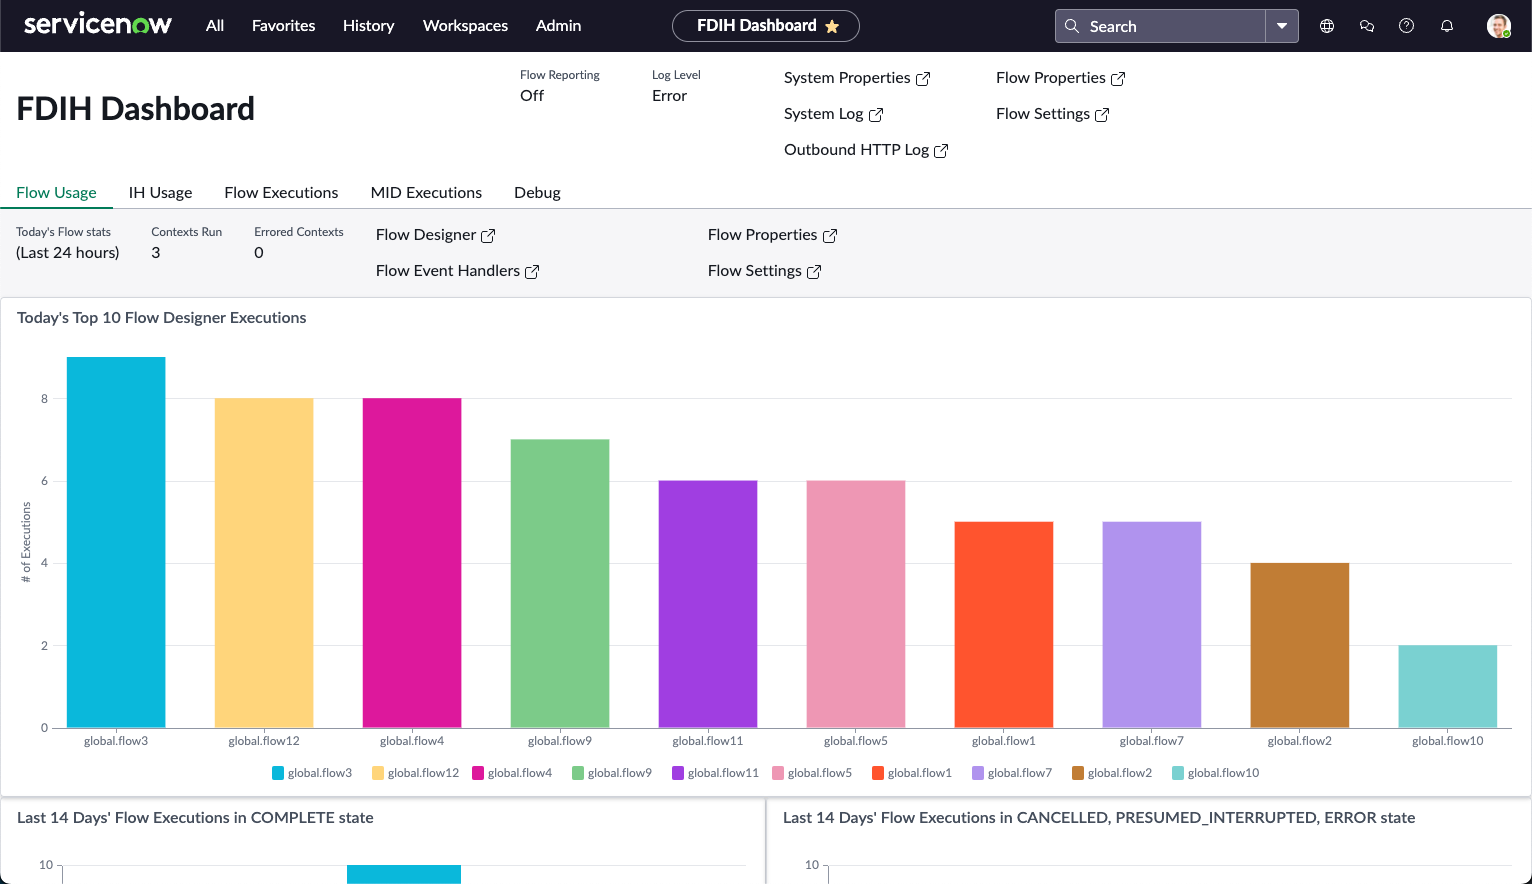Image resolution: width=1532 pixels, height=884 pixels.
Task: Click external link icon beside System Properties
Action: (923, 78)
